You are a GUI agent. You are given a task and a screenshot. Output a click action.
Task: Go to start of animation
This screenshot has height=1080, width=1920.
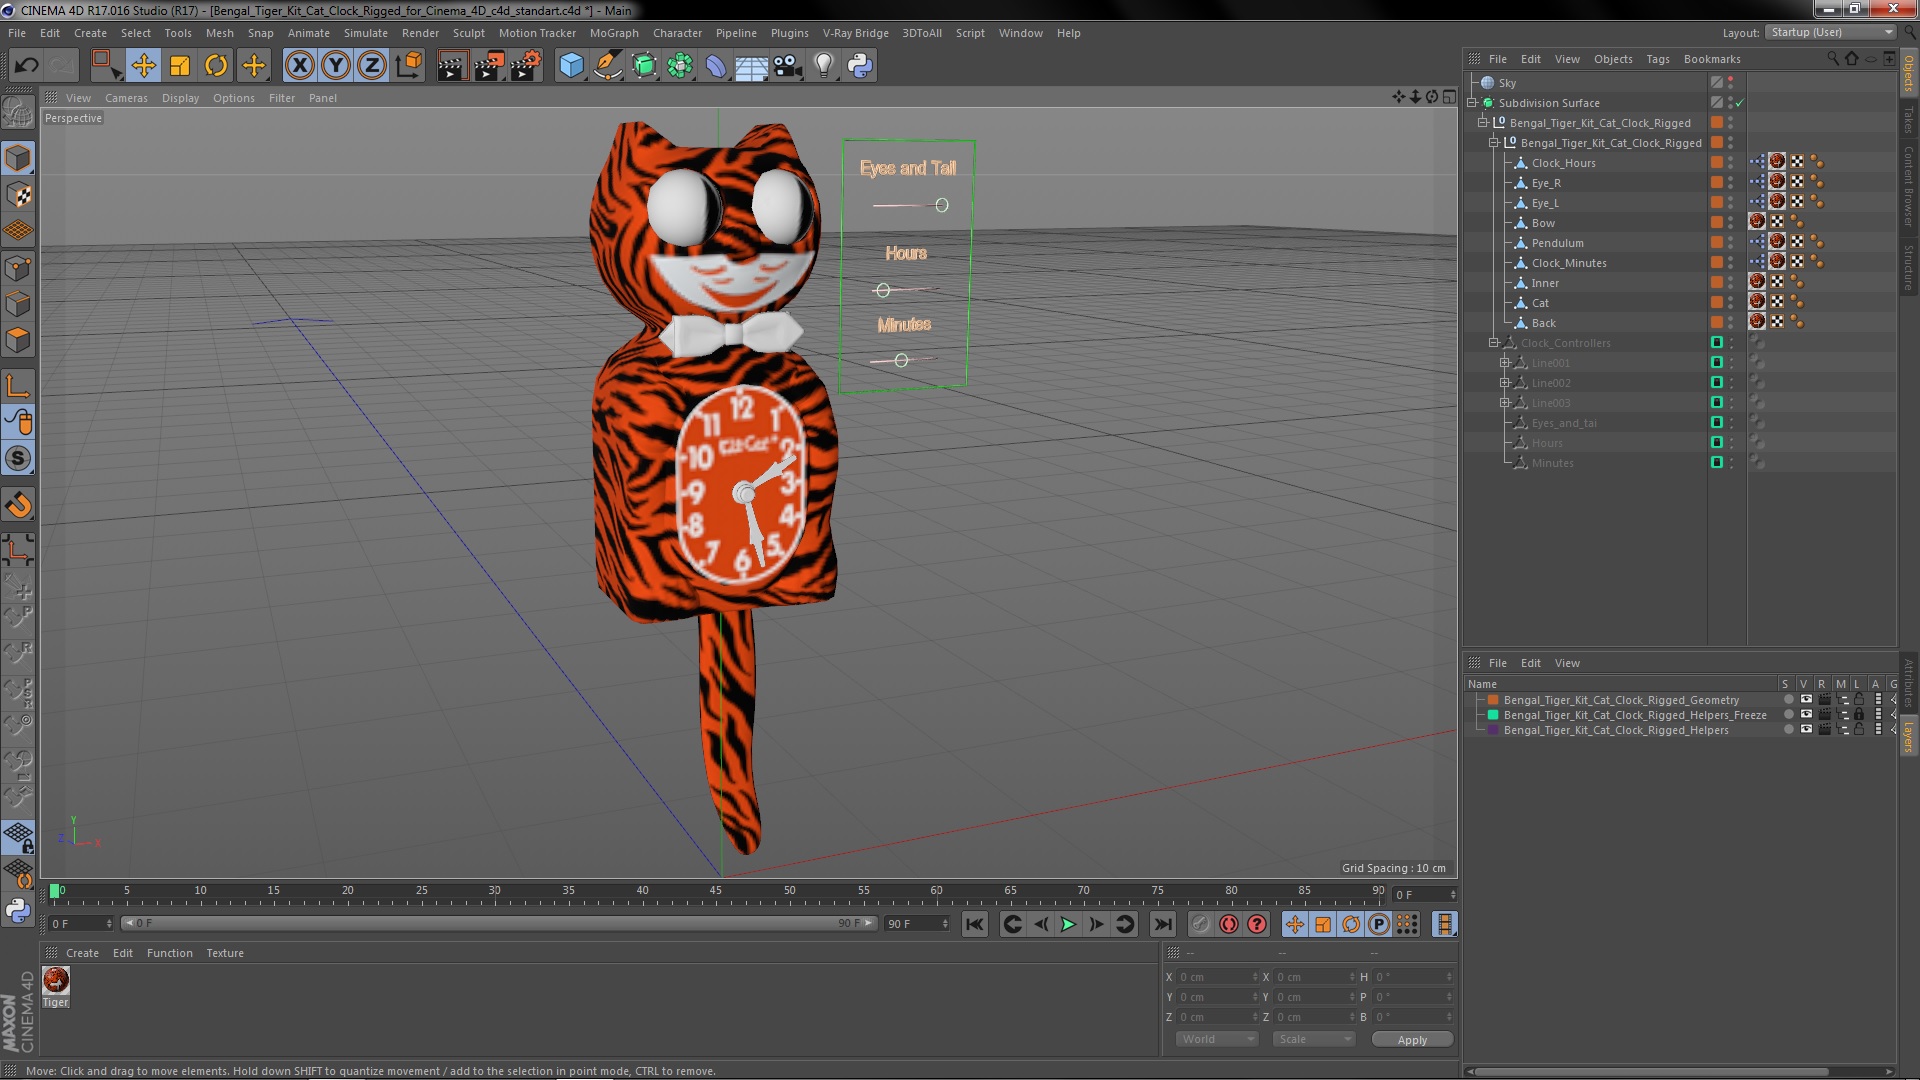[975, 924]
